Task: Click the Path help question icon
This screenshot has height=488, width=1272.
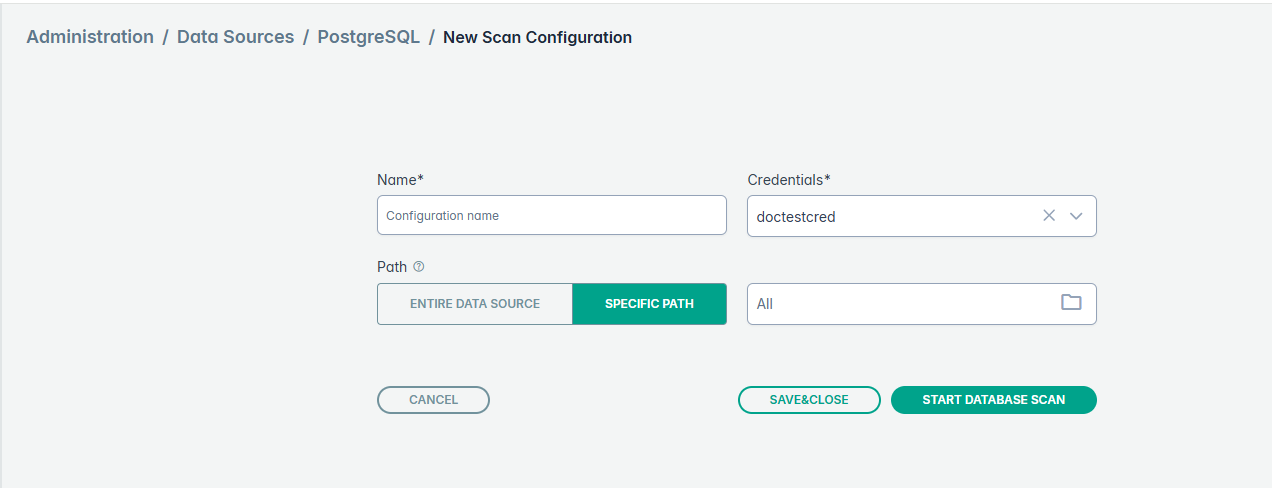Action: pos(419,267)
